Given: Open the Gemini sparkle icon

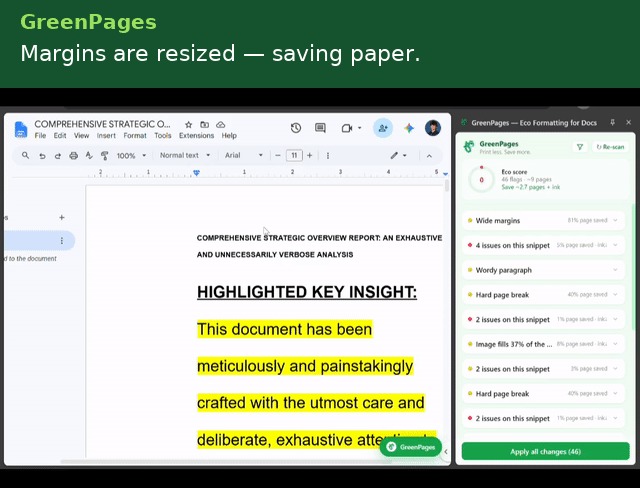Looking at the screenshot, I should (x=409, y=128).
